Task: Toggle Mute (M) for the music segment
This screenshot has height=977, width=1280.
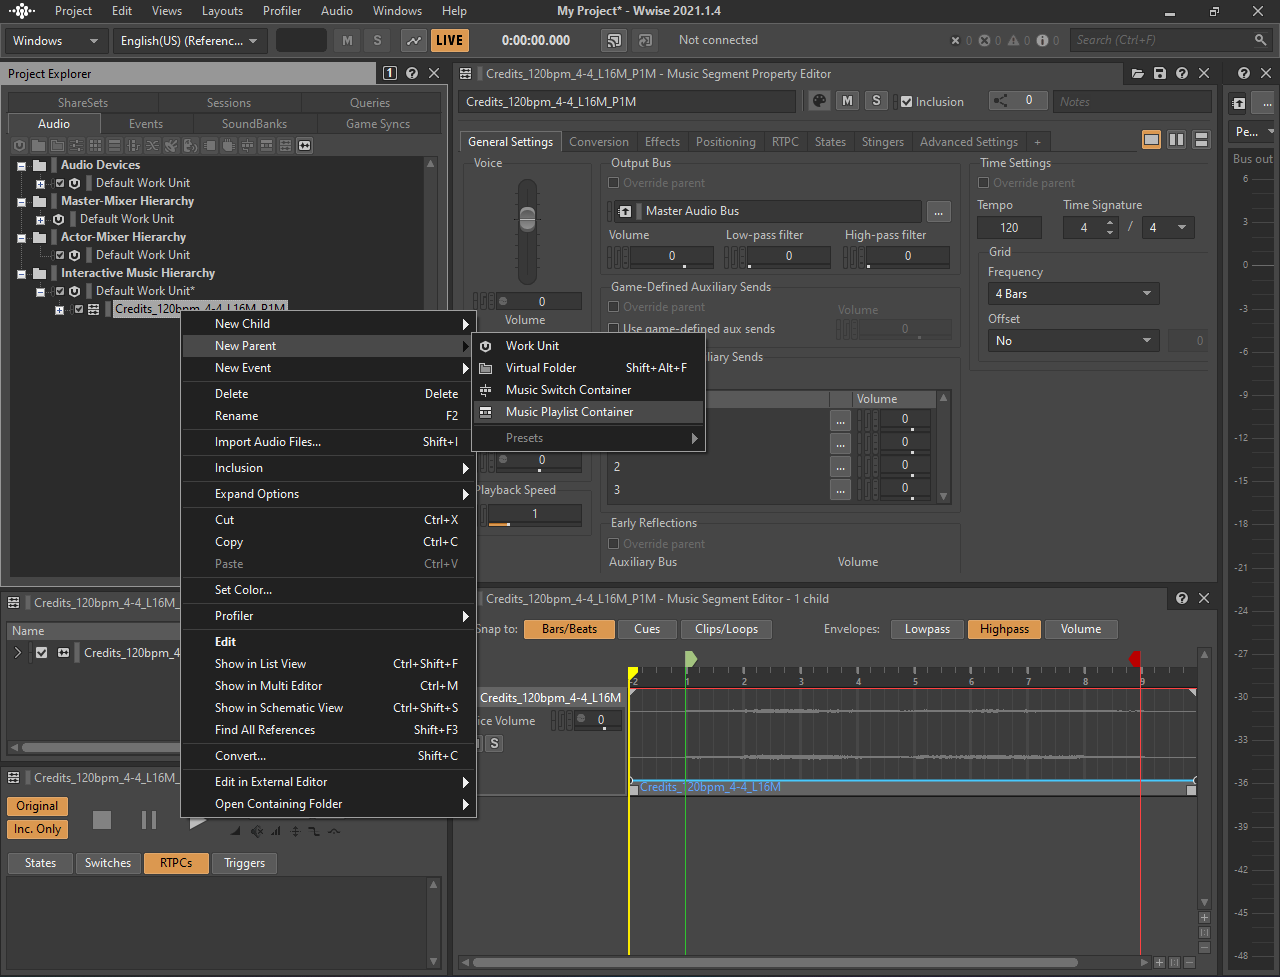Action: (847, 101)
